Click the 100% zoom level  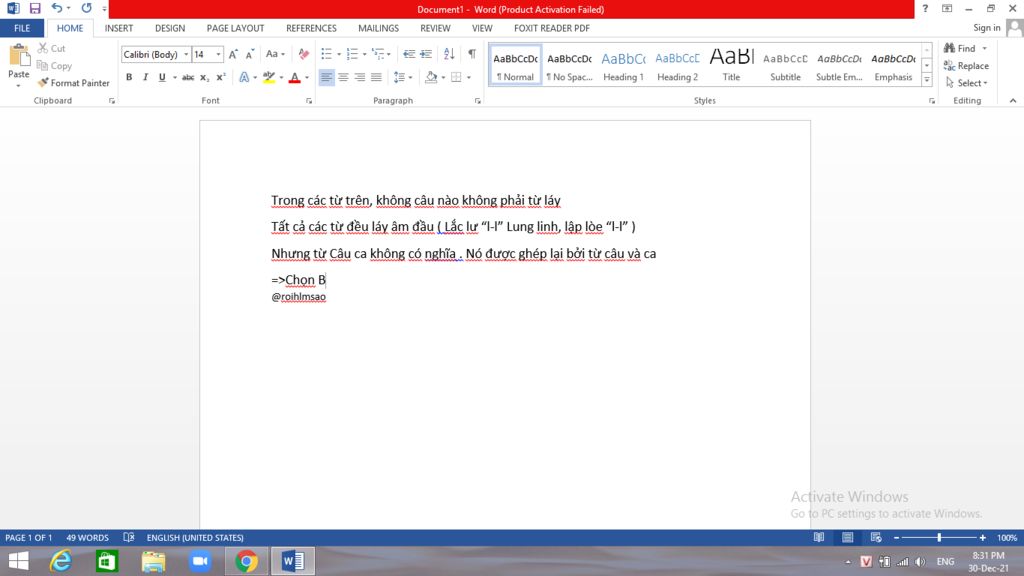(x=1006, y=537)
